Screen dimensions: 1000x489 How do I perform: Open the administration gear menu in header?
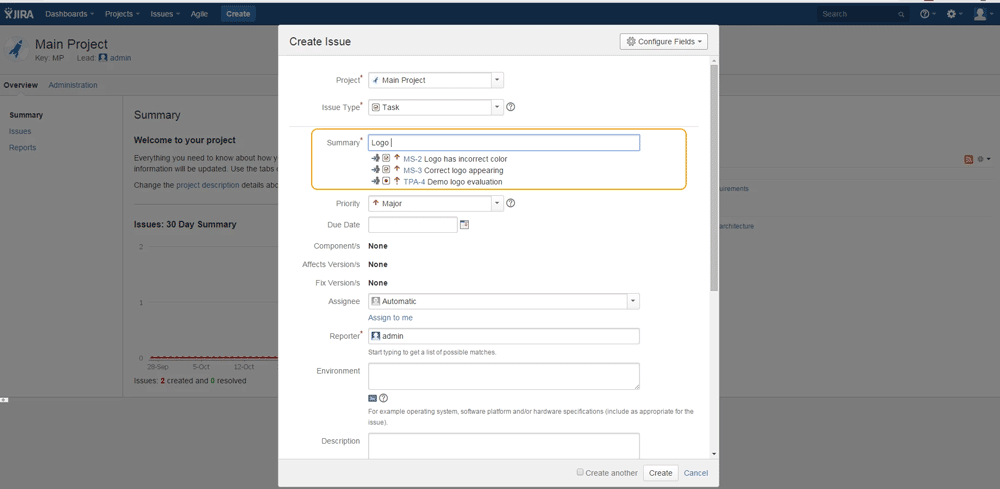(x=955, y=13)
